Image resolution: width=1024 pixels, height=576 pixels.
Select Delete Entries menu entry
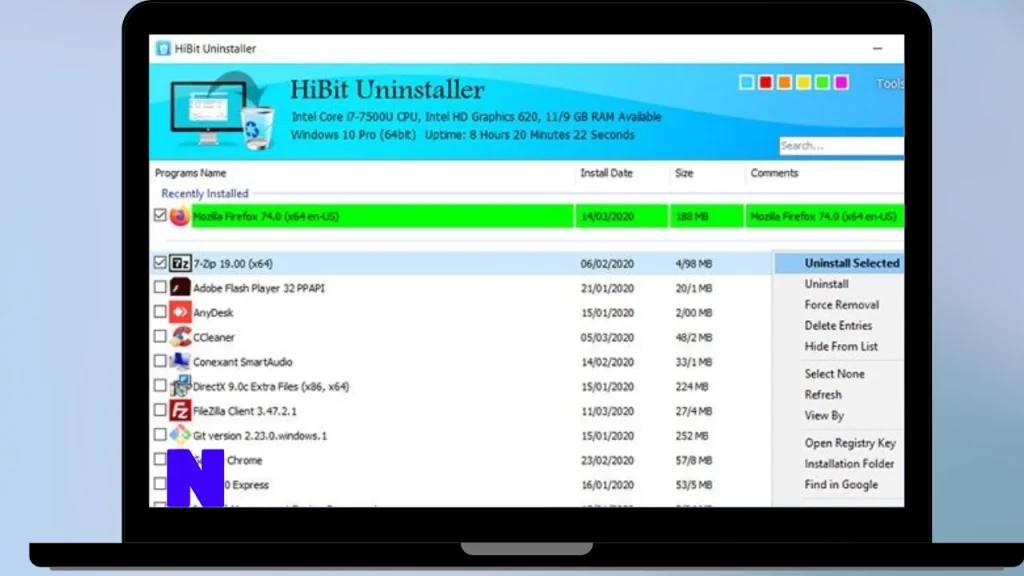[x=838, y=326]
